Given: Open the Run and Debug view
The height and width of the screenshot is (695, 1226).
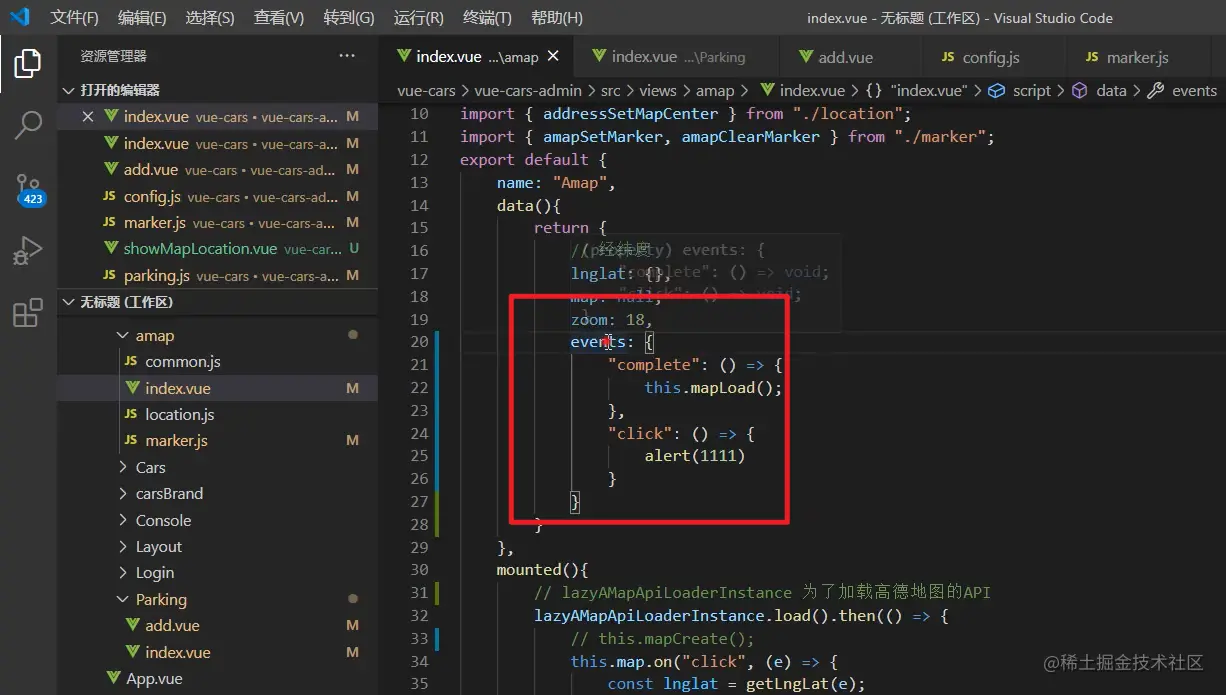Looking at the screenshot, I should pyautogui.click(x=28, y=251).
